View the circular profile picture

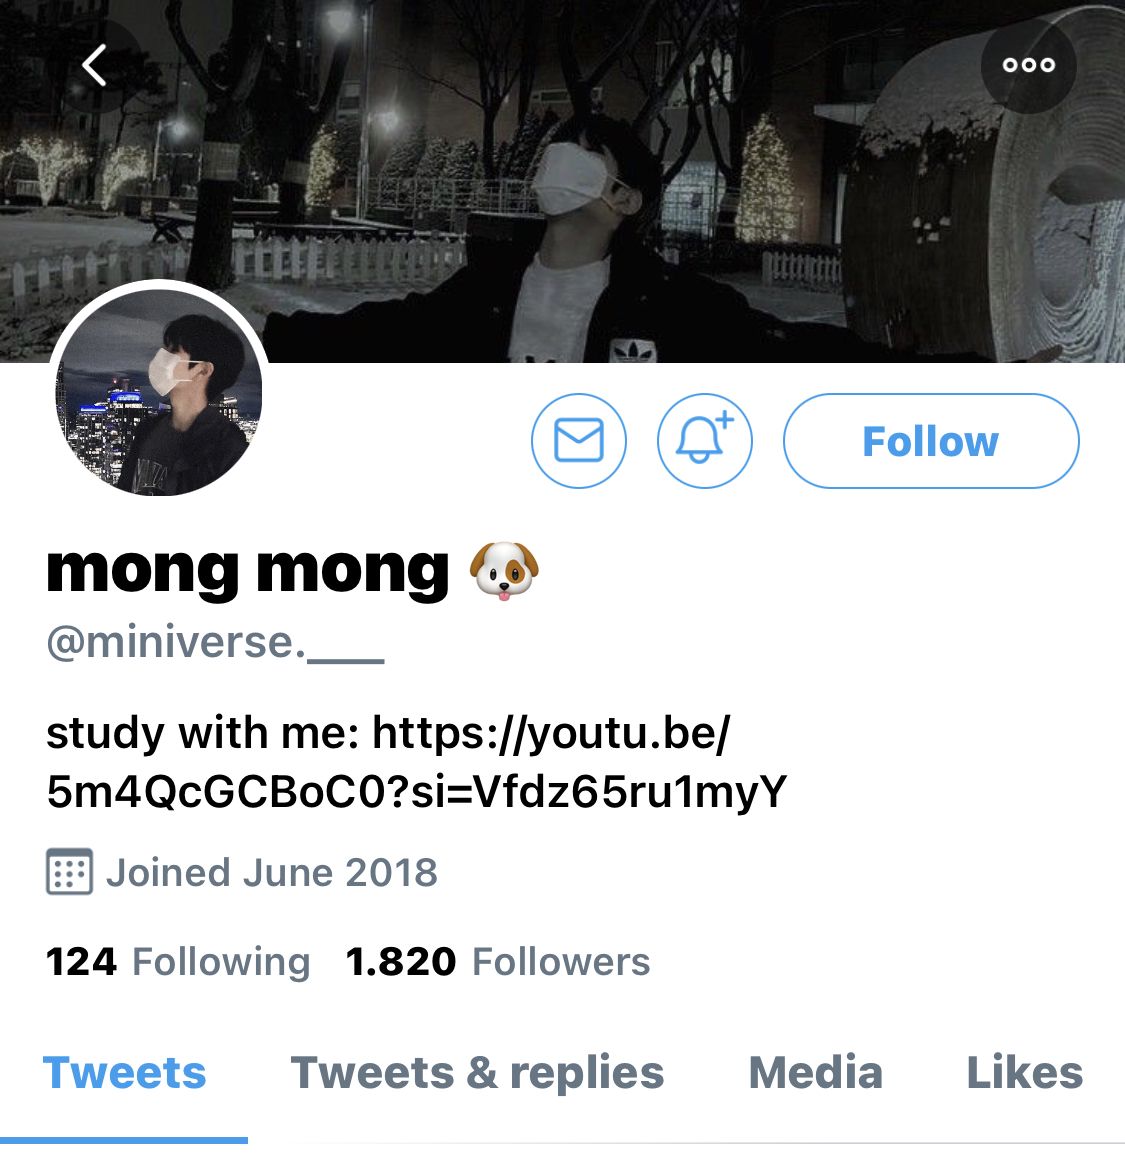(159, 390)
